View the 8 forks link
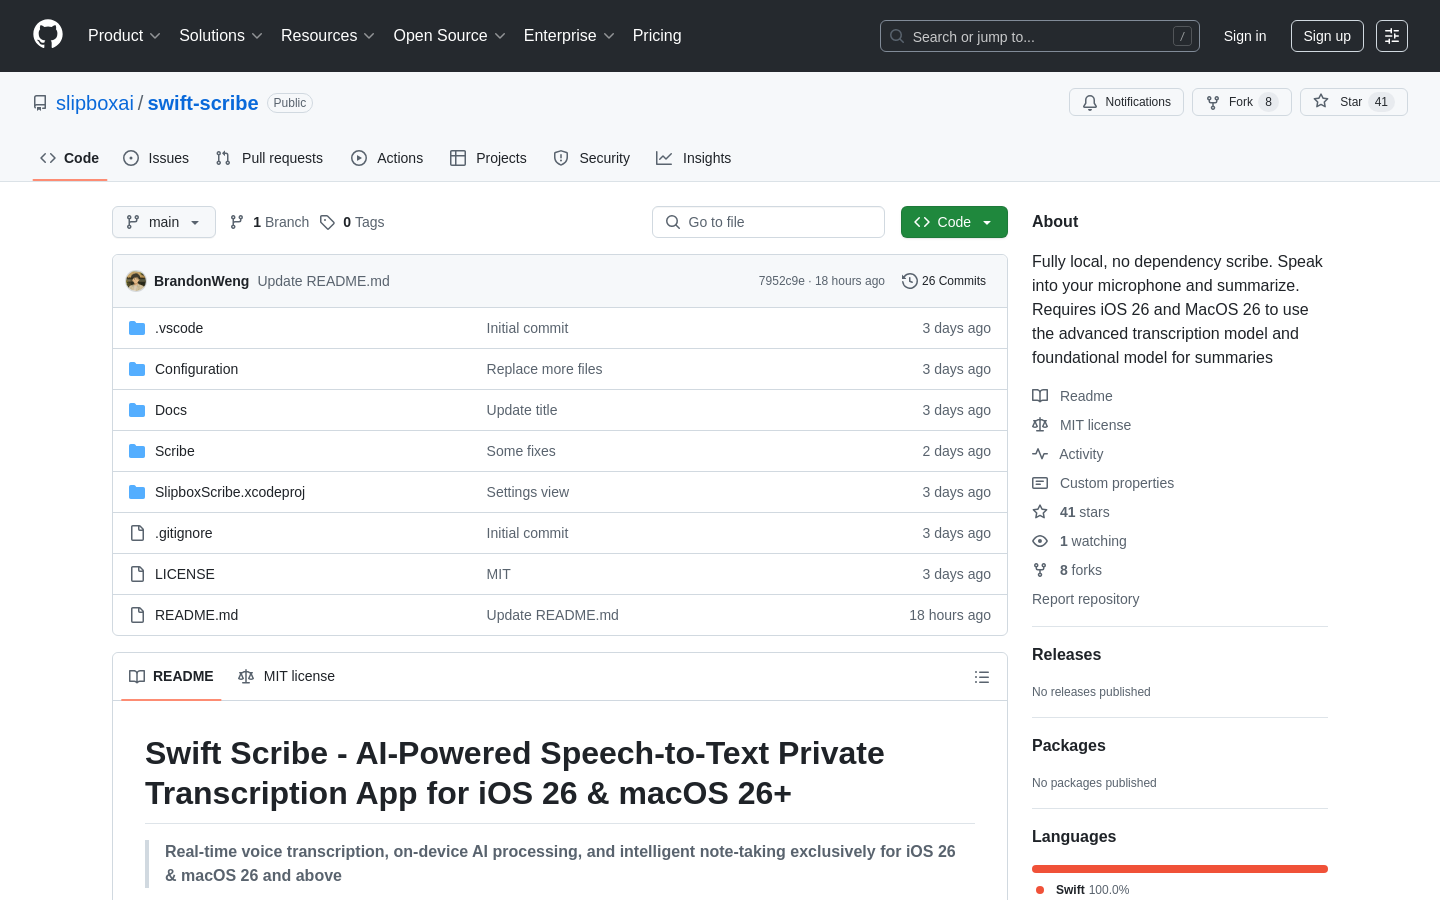The width and height of the screenshot is (1440, 900). pyautogui.click(x=1067, y=570)
